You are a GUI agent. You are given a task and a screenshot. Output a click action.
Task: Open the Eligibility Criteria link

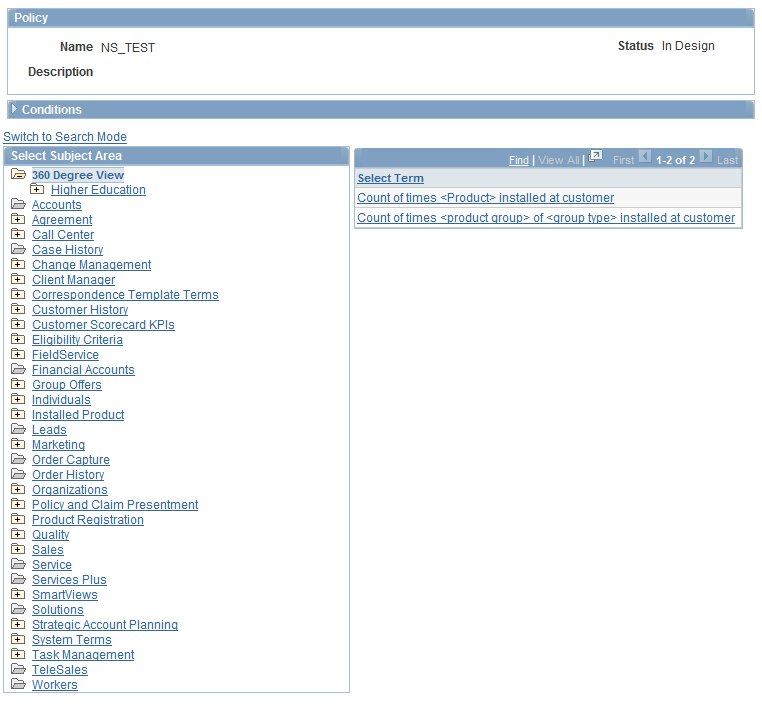click(x=77, y=340)
